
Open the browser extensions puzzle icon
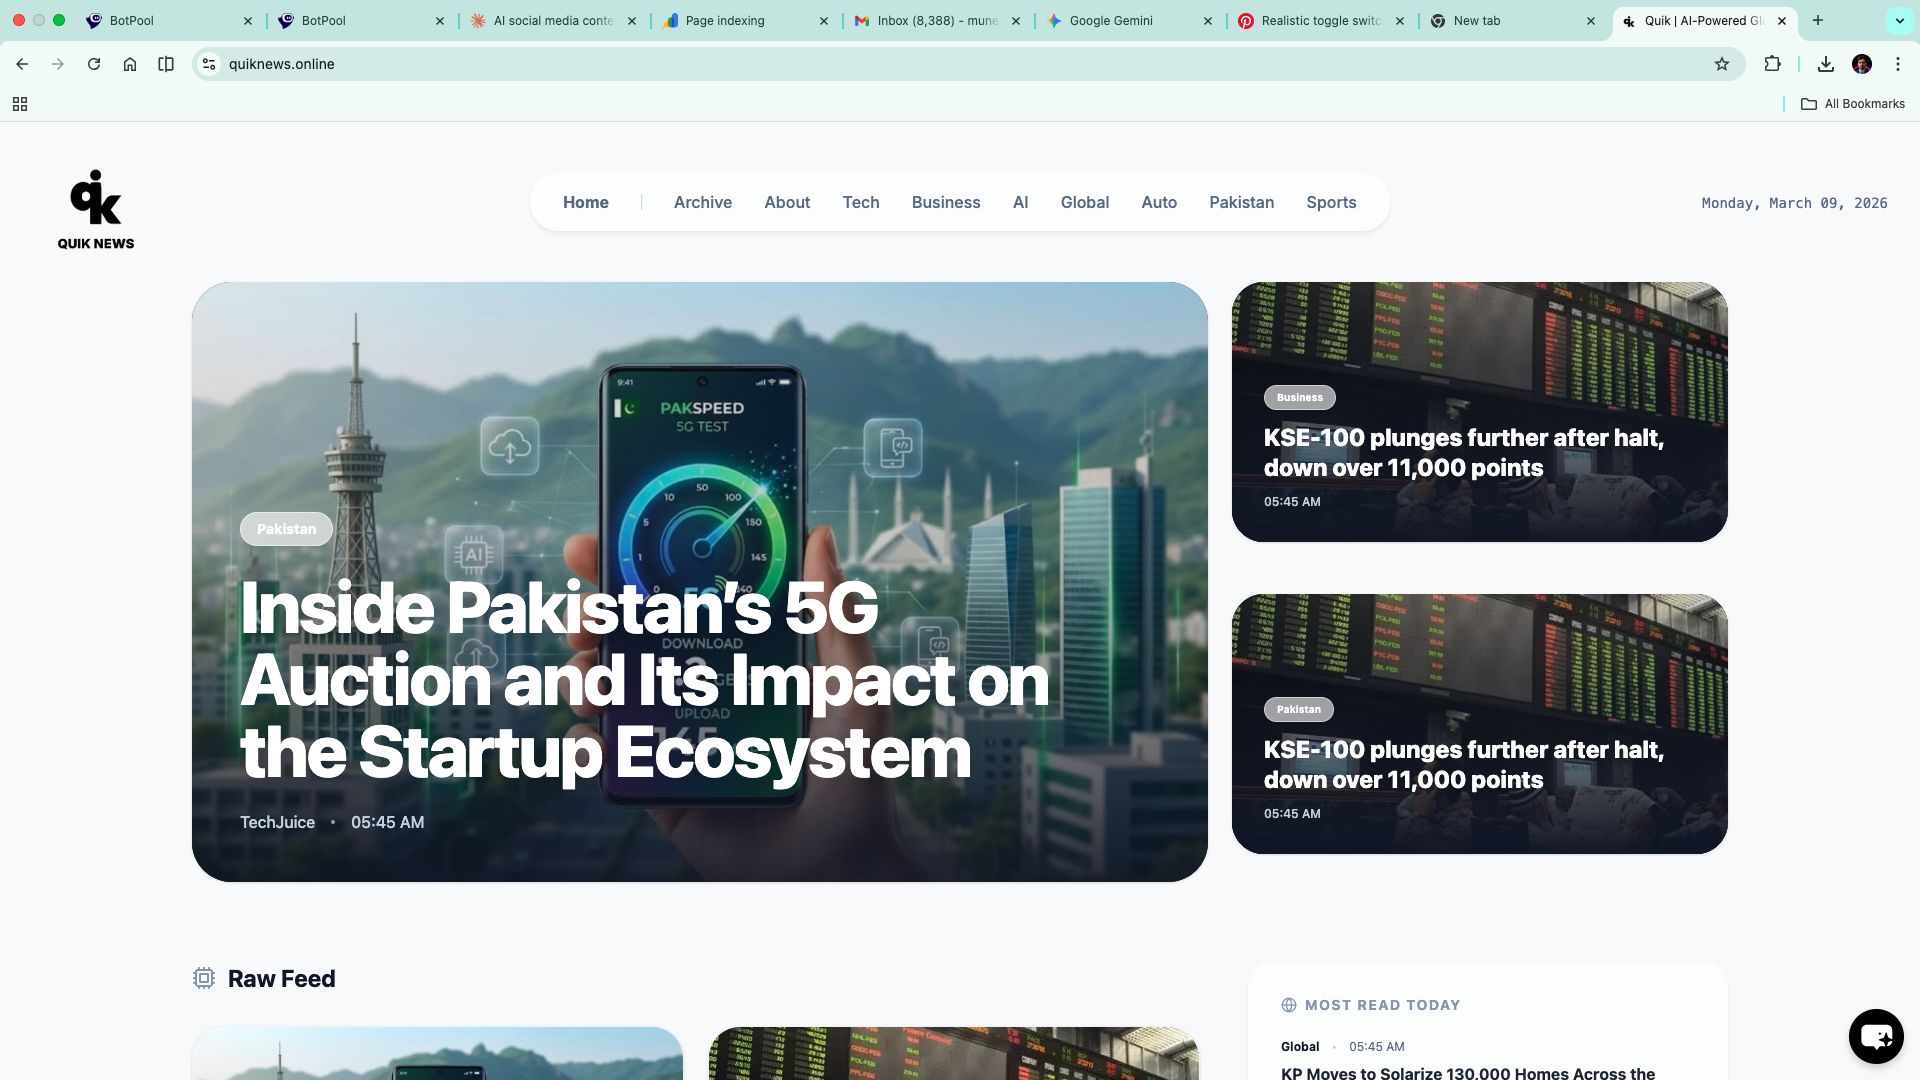click(x=1772, y=64)
